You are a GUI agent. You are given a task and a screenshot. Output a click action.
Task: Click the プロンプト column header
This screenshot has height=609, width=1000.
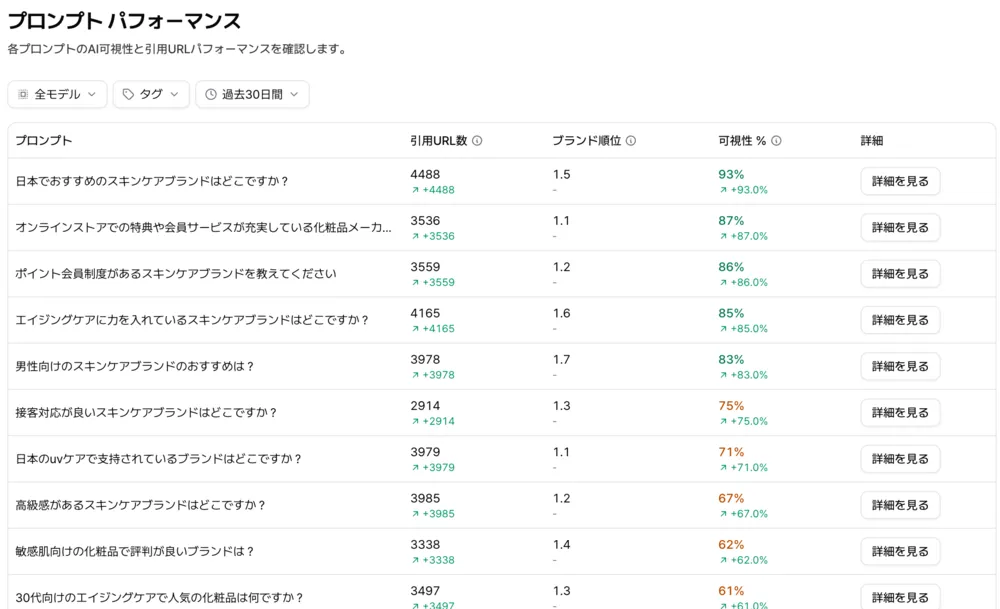pyautogui.click(x=43, y=141)
